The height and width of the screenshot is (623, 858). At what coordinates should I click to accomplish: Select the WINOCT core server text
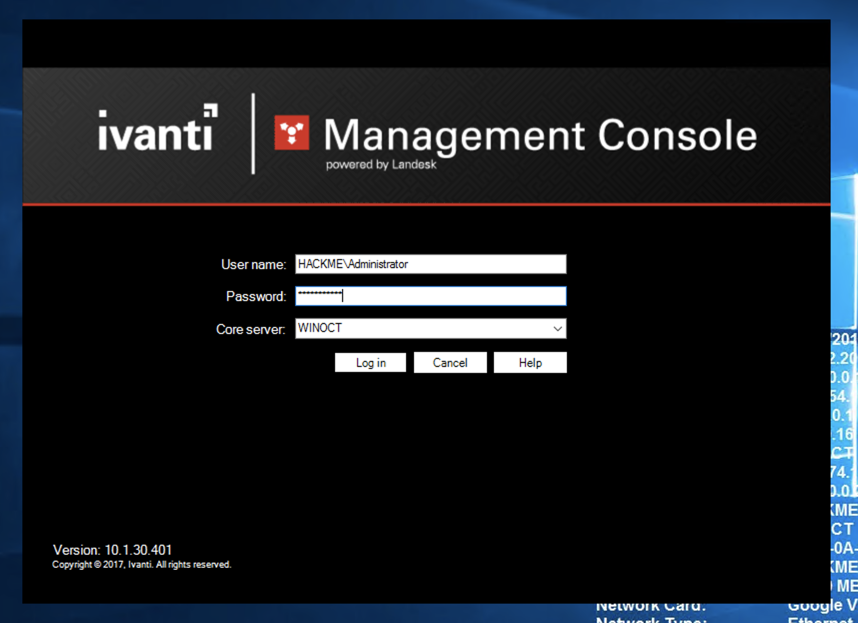point(320,328)
